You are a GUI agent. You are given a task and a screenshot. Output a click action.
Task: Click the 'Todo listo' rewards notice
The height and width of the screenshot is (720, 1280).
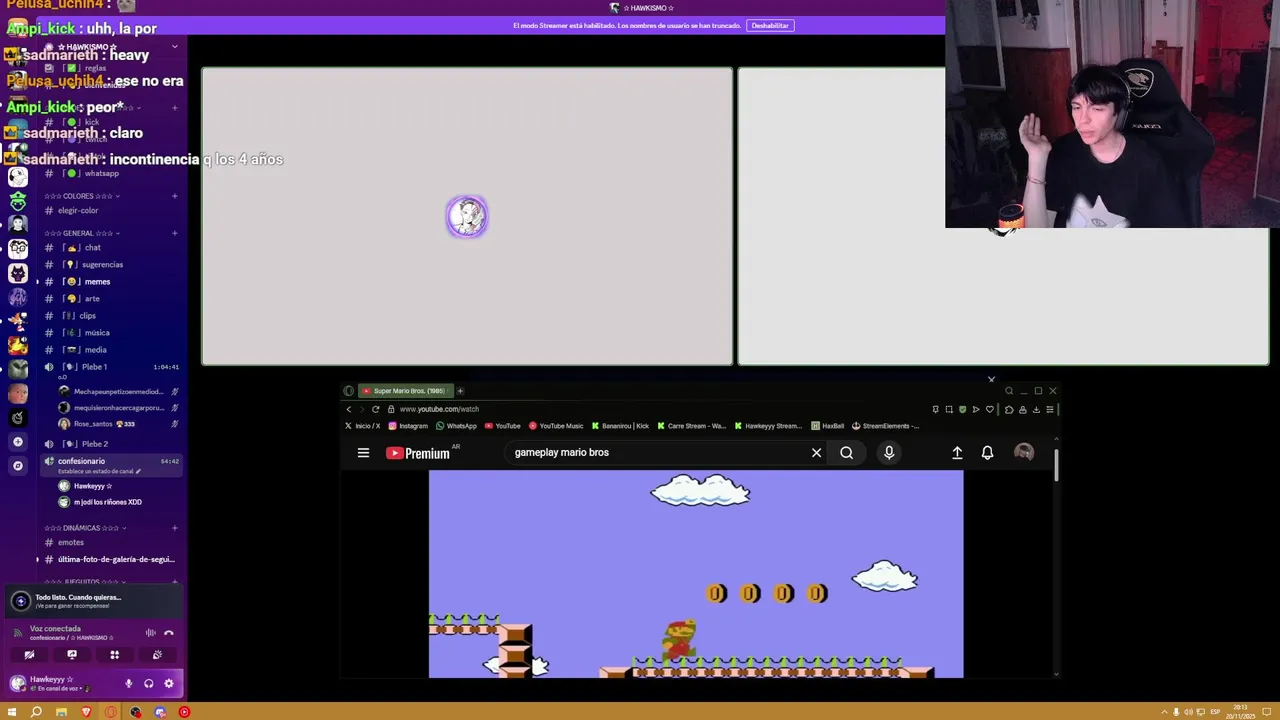click(94, 601)
